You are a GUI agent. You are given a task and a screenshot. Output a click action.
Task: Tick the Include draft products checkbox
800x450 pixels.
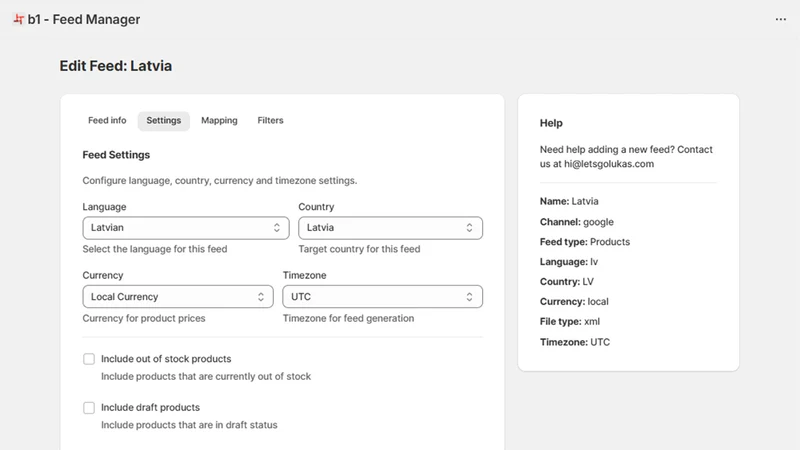[x=89, y=407]
